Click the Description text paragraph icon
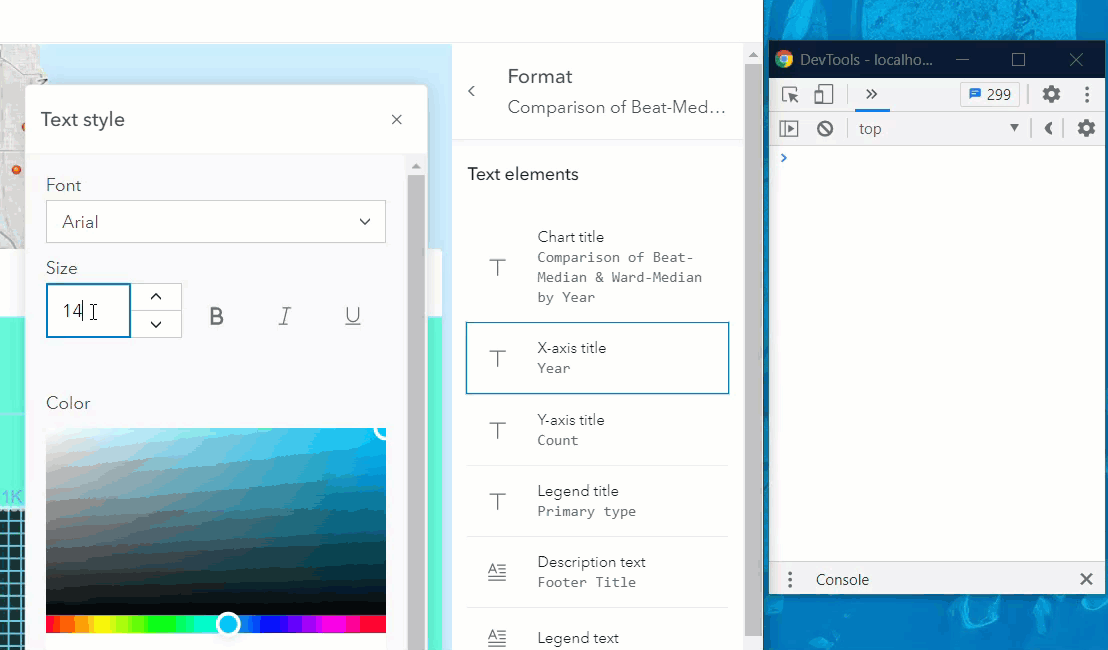Screen dimensions: 1108x650 pyautogui.click(x=497, y=572)
